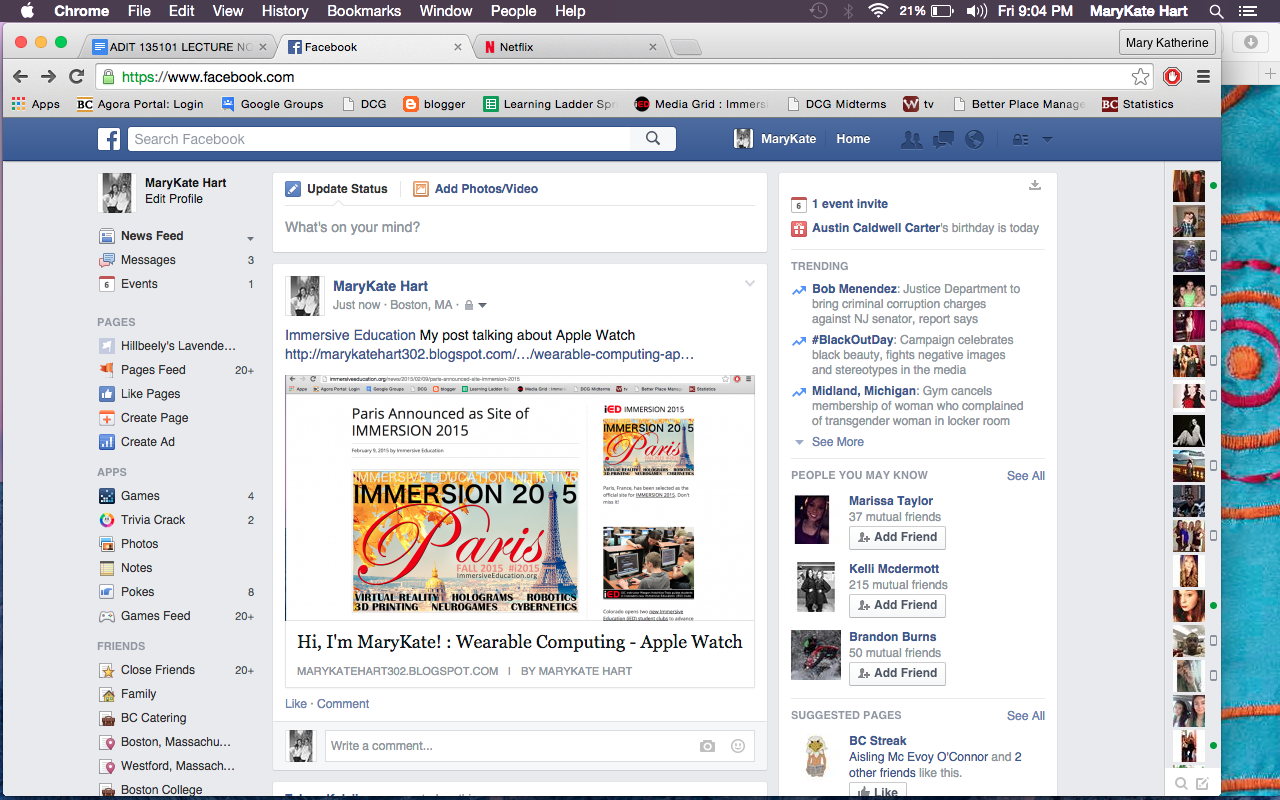Open the messages chat bubble icon
Image resolution: width=1280 pixels, height=800 pixels.
click(x=943, y=140)
